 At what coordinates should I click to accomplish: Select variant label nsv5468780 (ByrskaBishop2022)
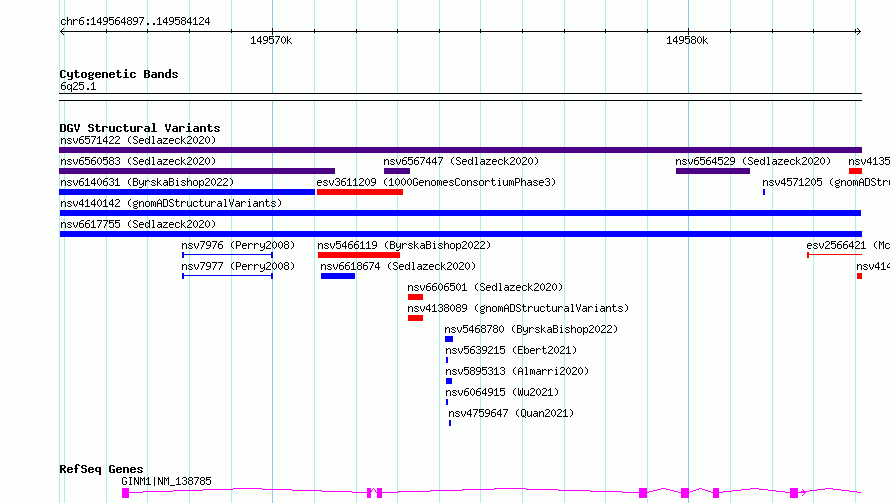click(x=531, y=329)
